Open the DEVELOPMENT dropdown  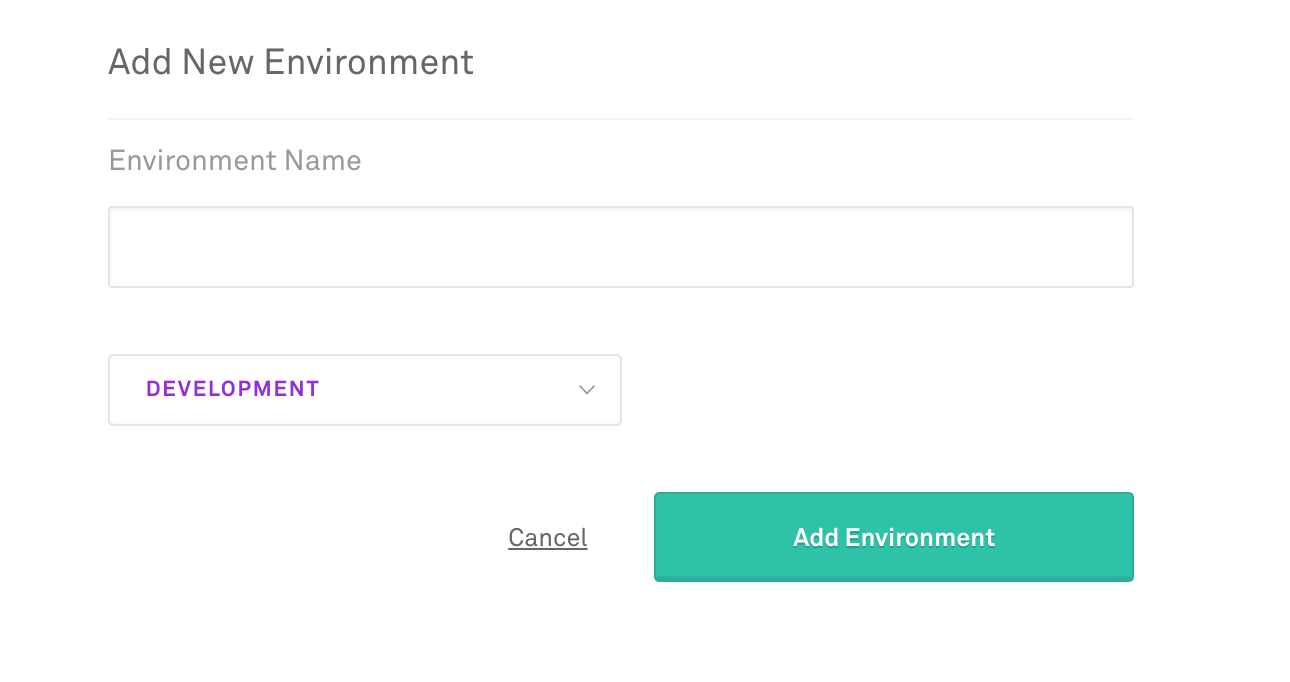pos(364,390)
